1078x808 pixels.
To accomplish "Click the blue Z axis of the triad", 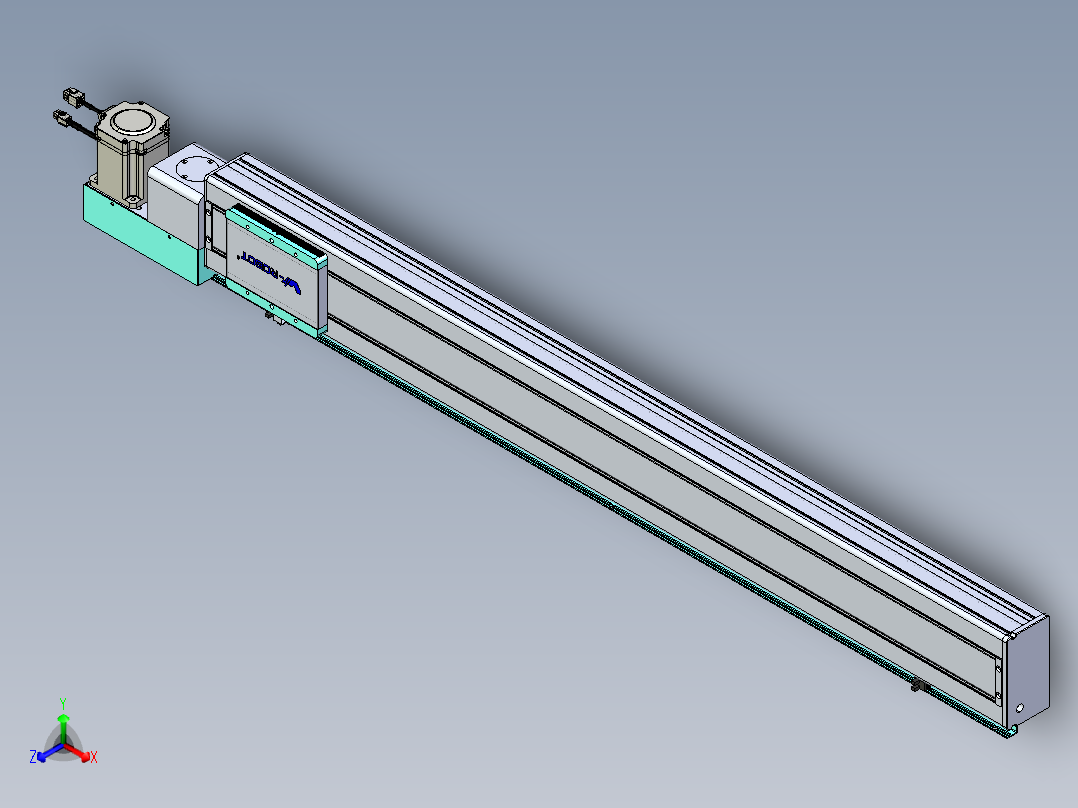I will [x=47, y=753].
